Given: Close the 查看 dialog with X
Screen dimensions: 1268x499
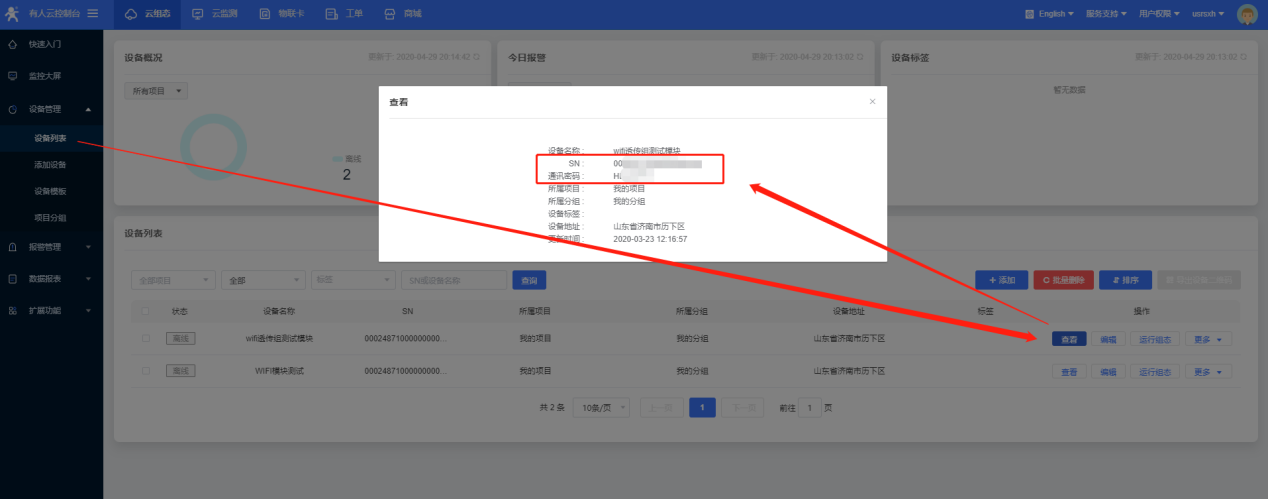Looking at the screenshot, I should [x=872, y=101].
